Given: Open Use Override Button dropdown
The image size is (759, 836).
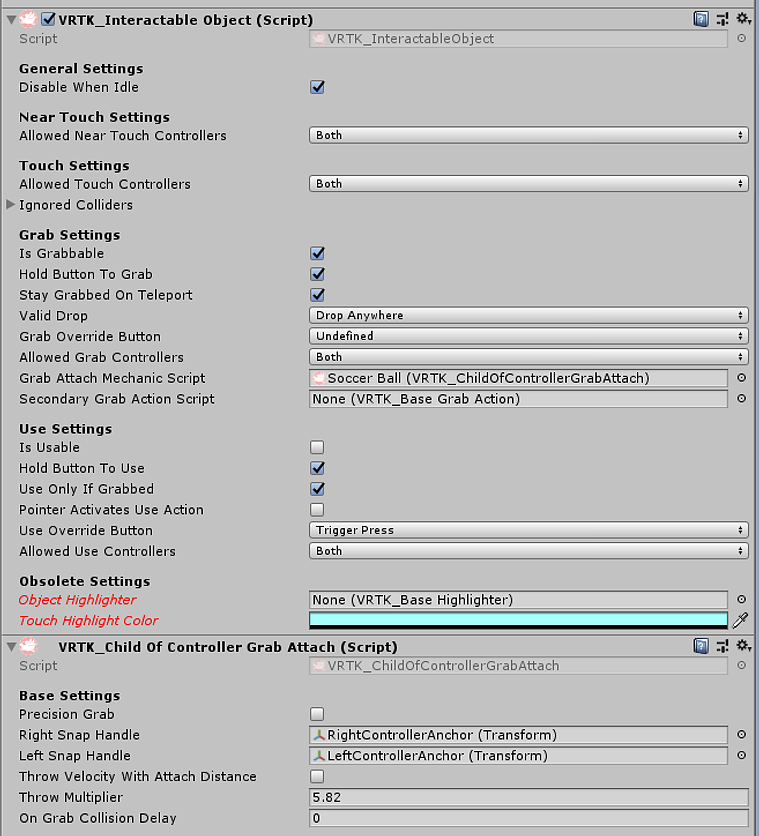Looking at the screenshot, I should point(529,530).
